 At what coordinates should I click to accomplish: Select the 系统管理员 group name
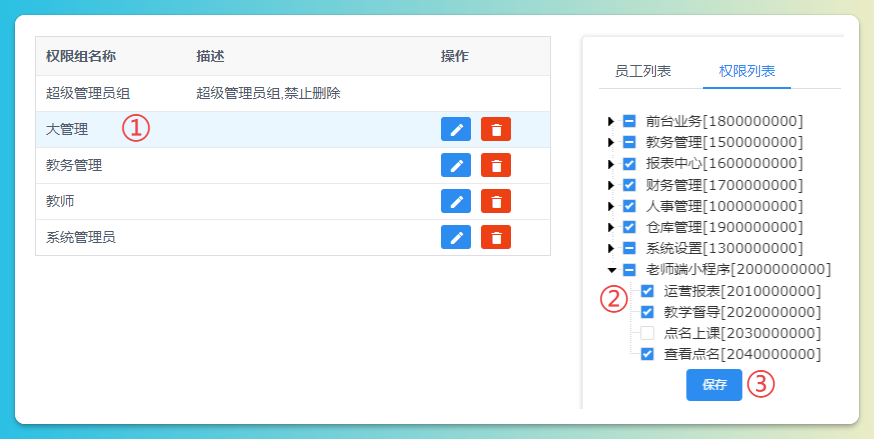pos(81,237)
